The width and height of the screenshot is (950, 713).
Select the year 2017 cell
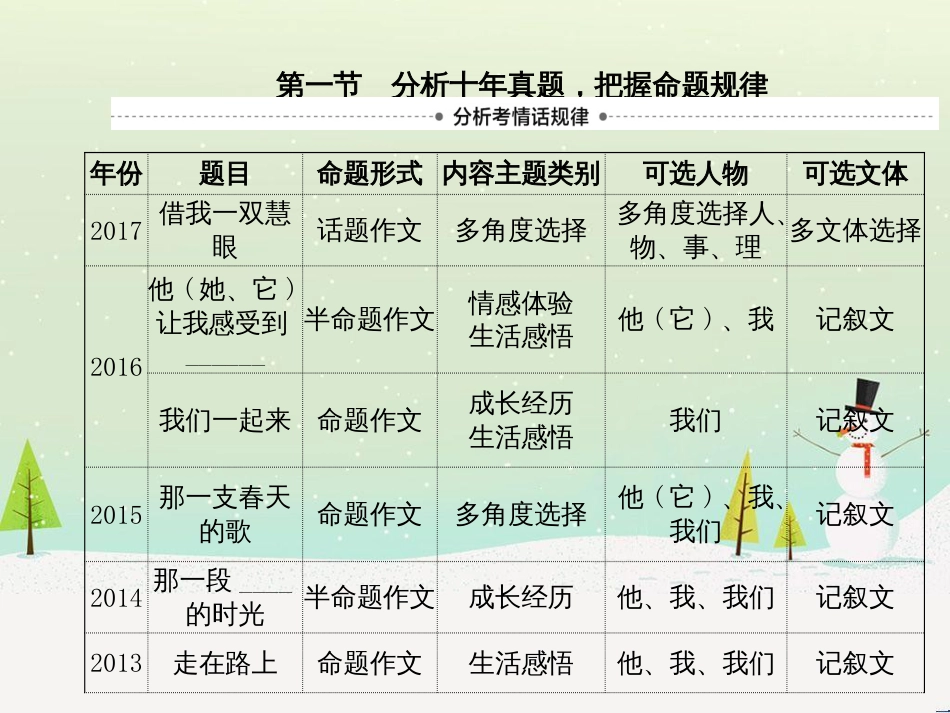click(x=116, y=229)
